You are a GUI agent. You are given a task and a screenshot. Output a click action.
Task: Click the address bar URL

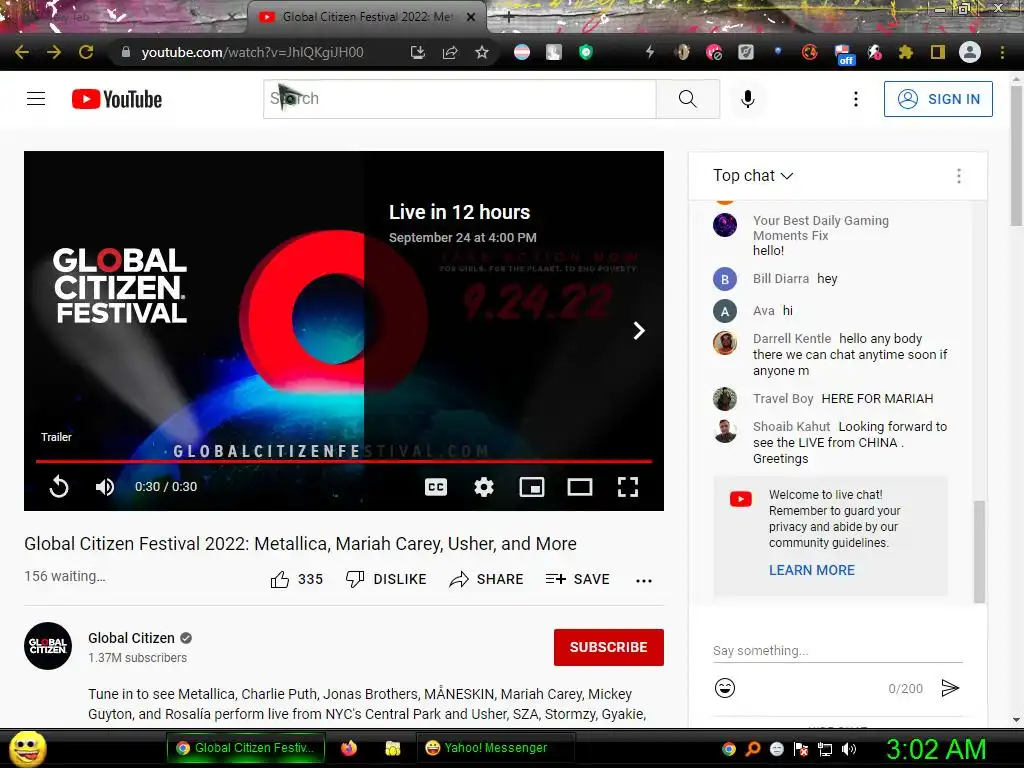(x=253, y=52)
